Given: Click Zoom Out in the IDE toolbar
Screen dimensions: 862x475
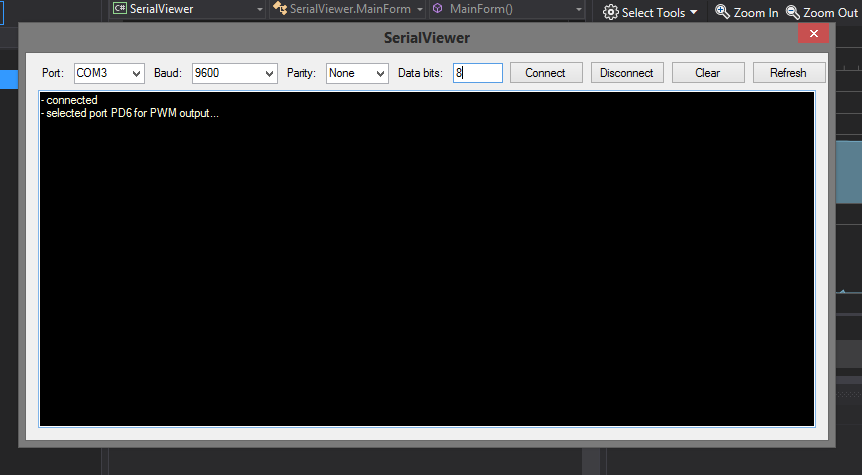Looking at the screenshot, I should (x=821, y=12).
